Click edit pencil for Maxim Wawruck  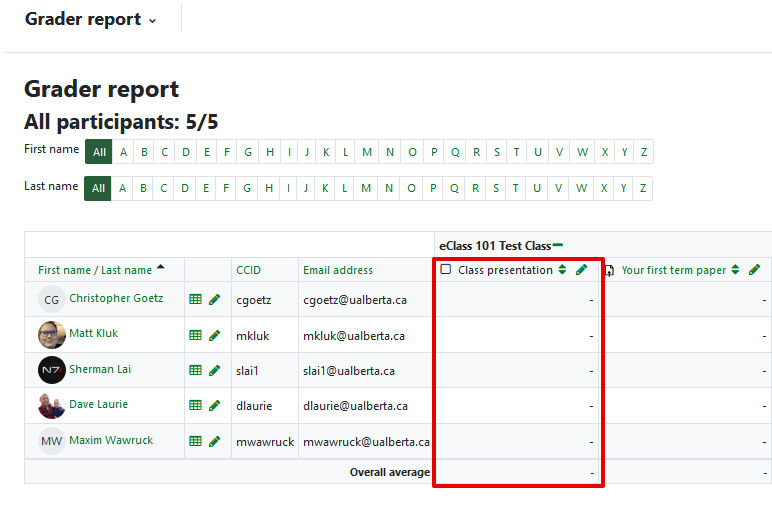(214, 441)
